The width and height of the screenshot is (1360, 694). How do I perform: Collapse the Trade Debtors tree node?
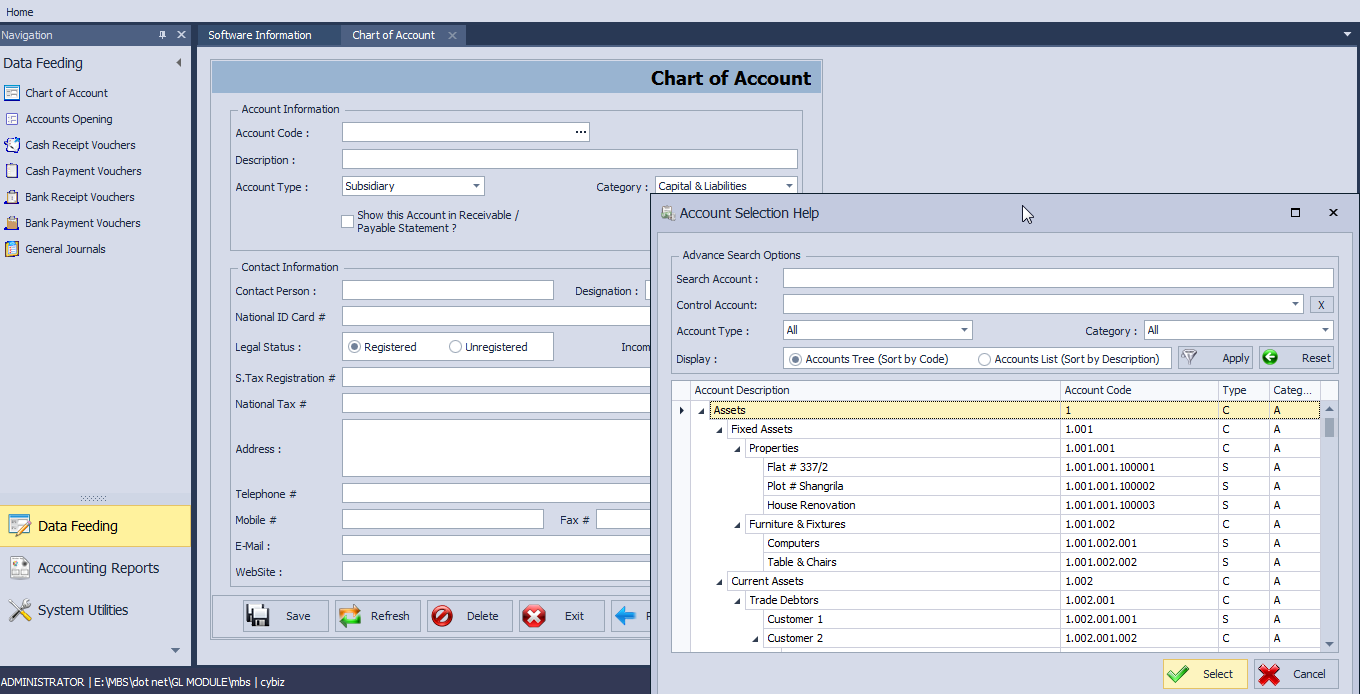tap(737, 601)
